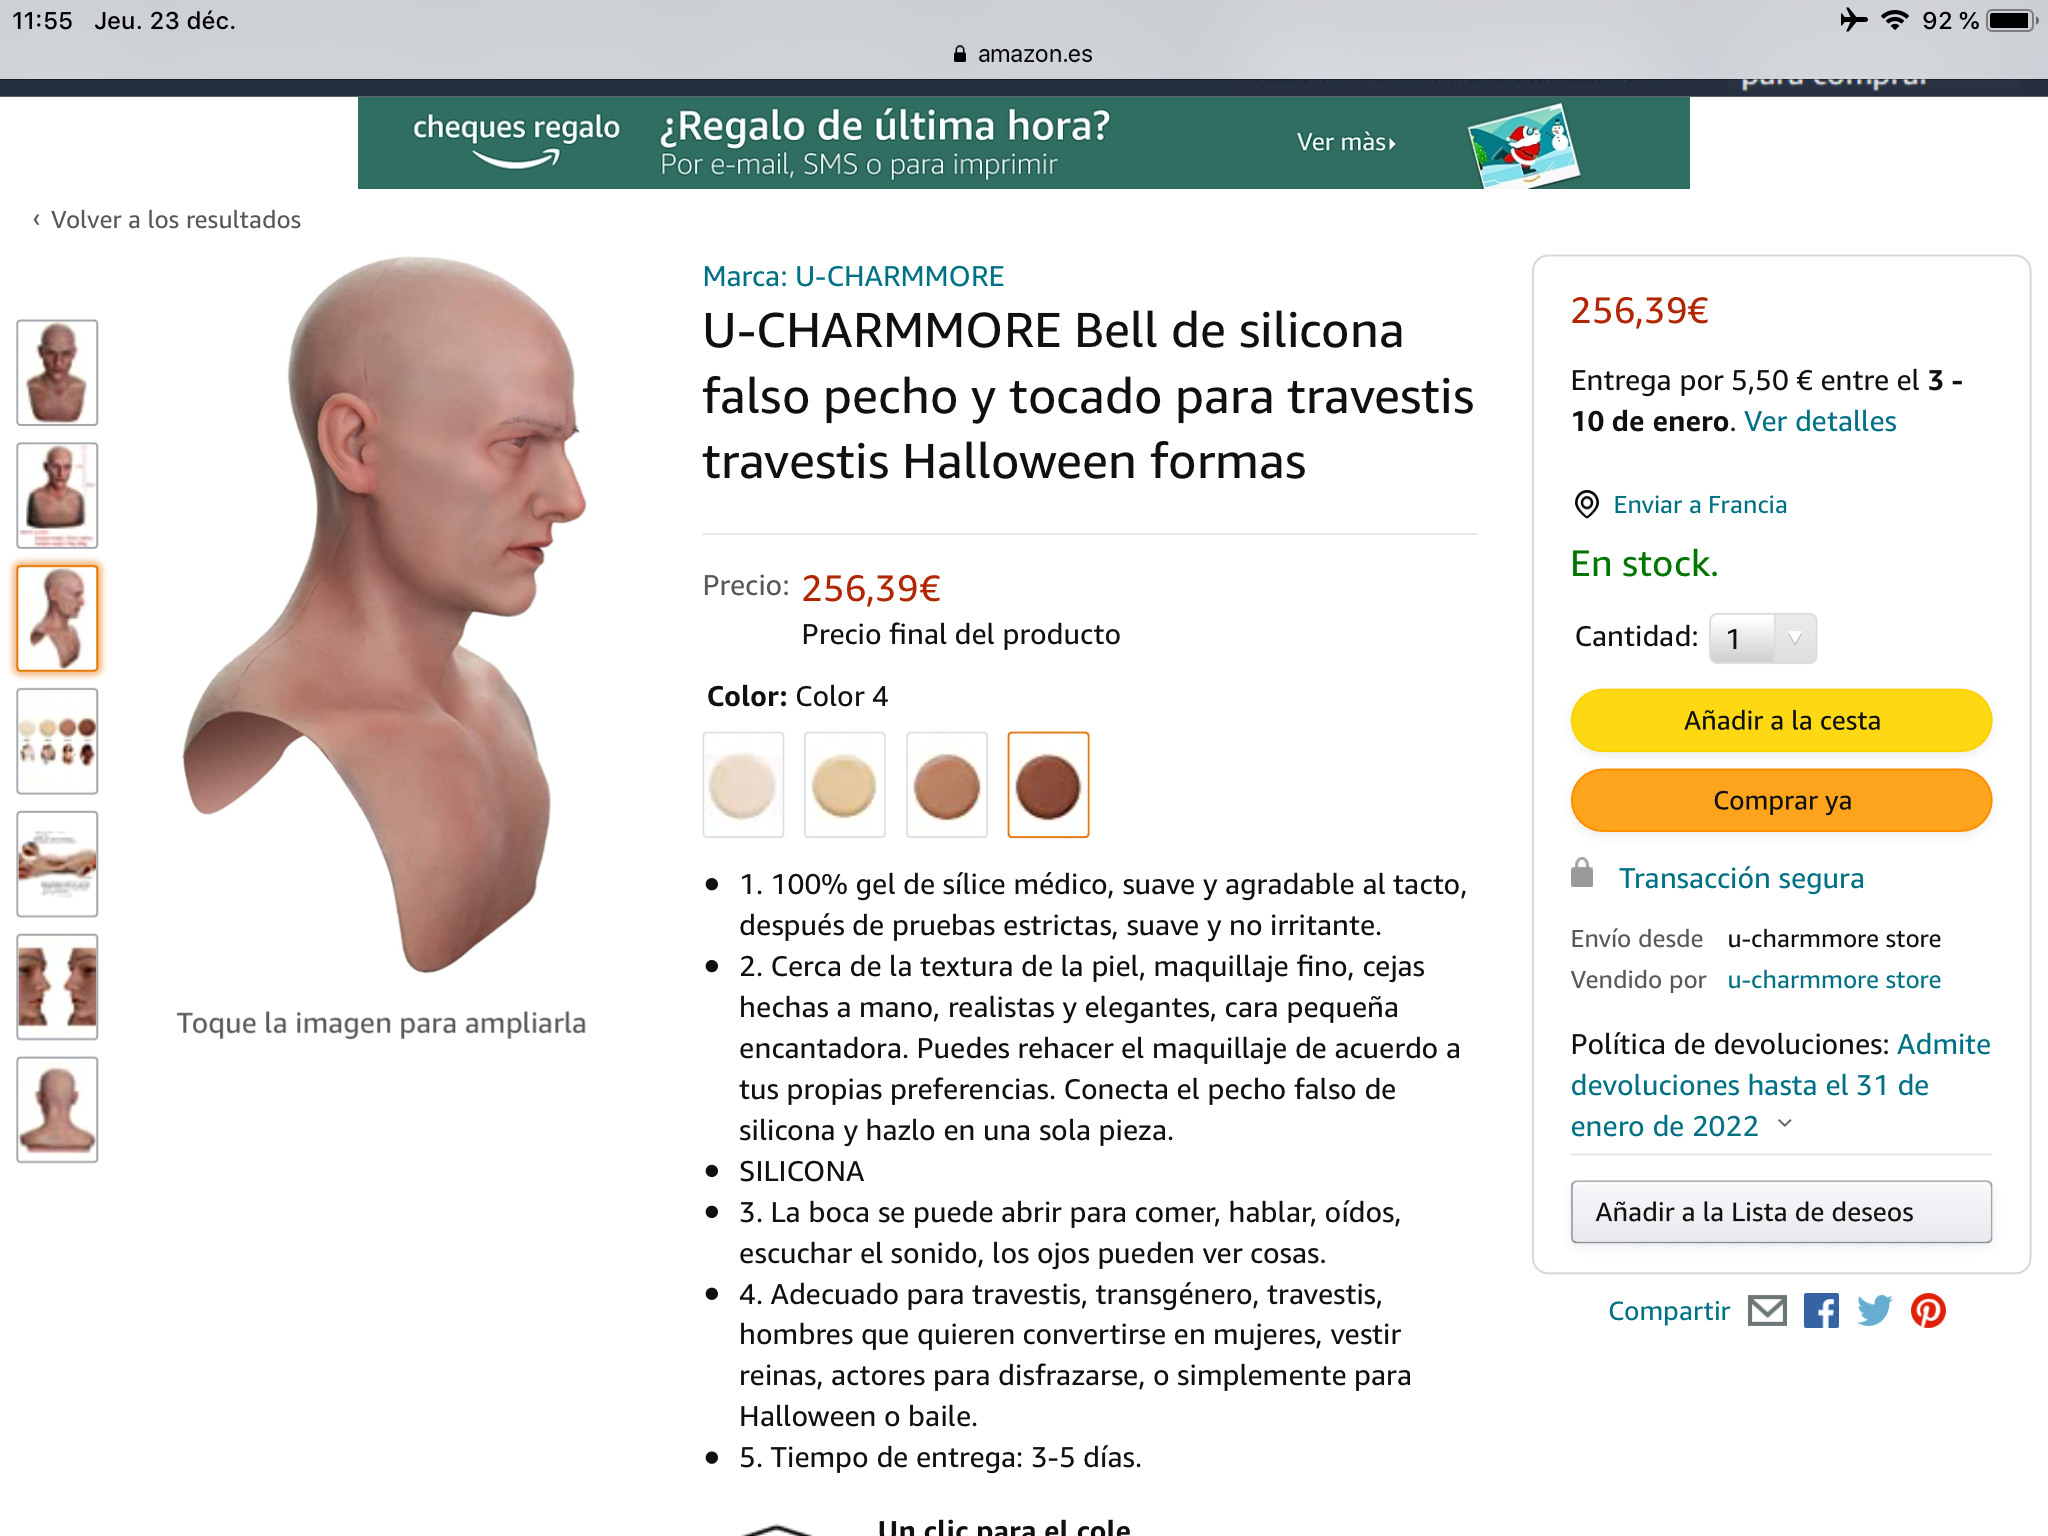Image resolution: width=2048 pixels, height=1536 pixels.
Task: Open the Cantidad quantity dropdown
Action: (1762, 638)
